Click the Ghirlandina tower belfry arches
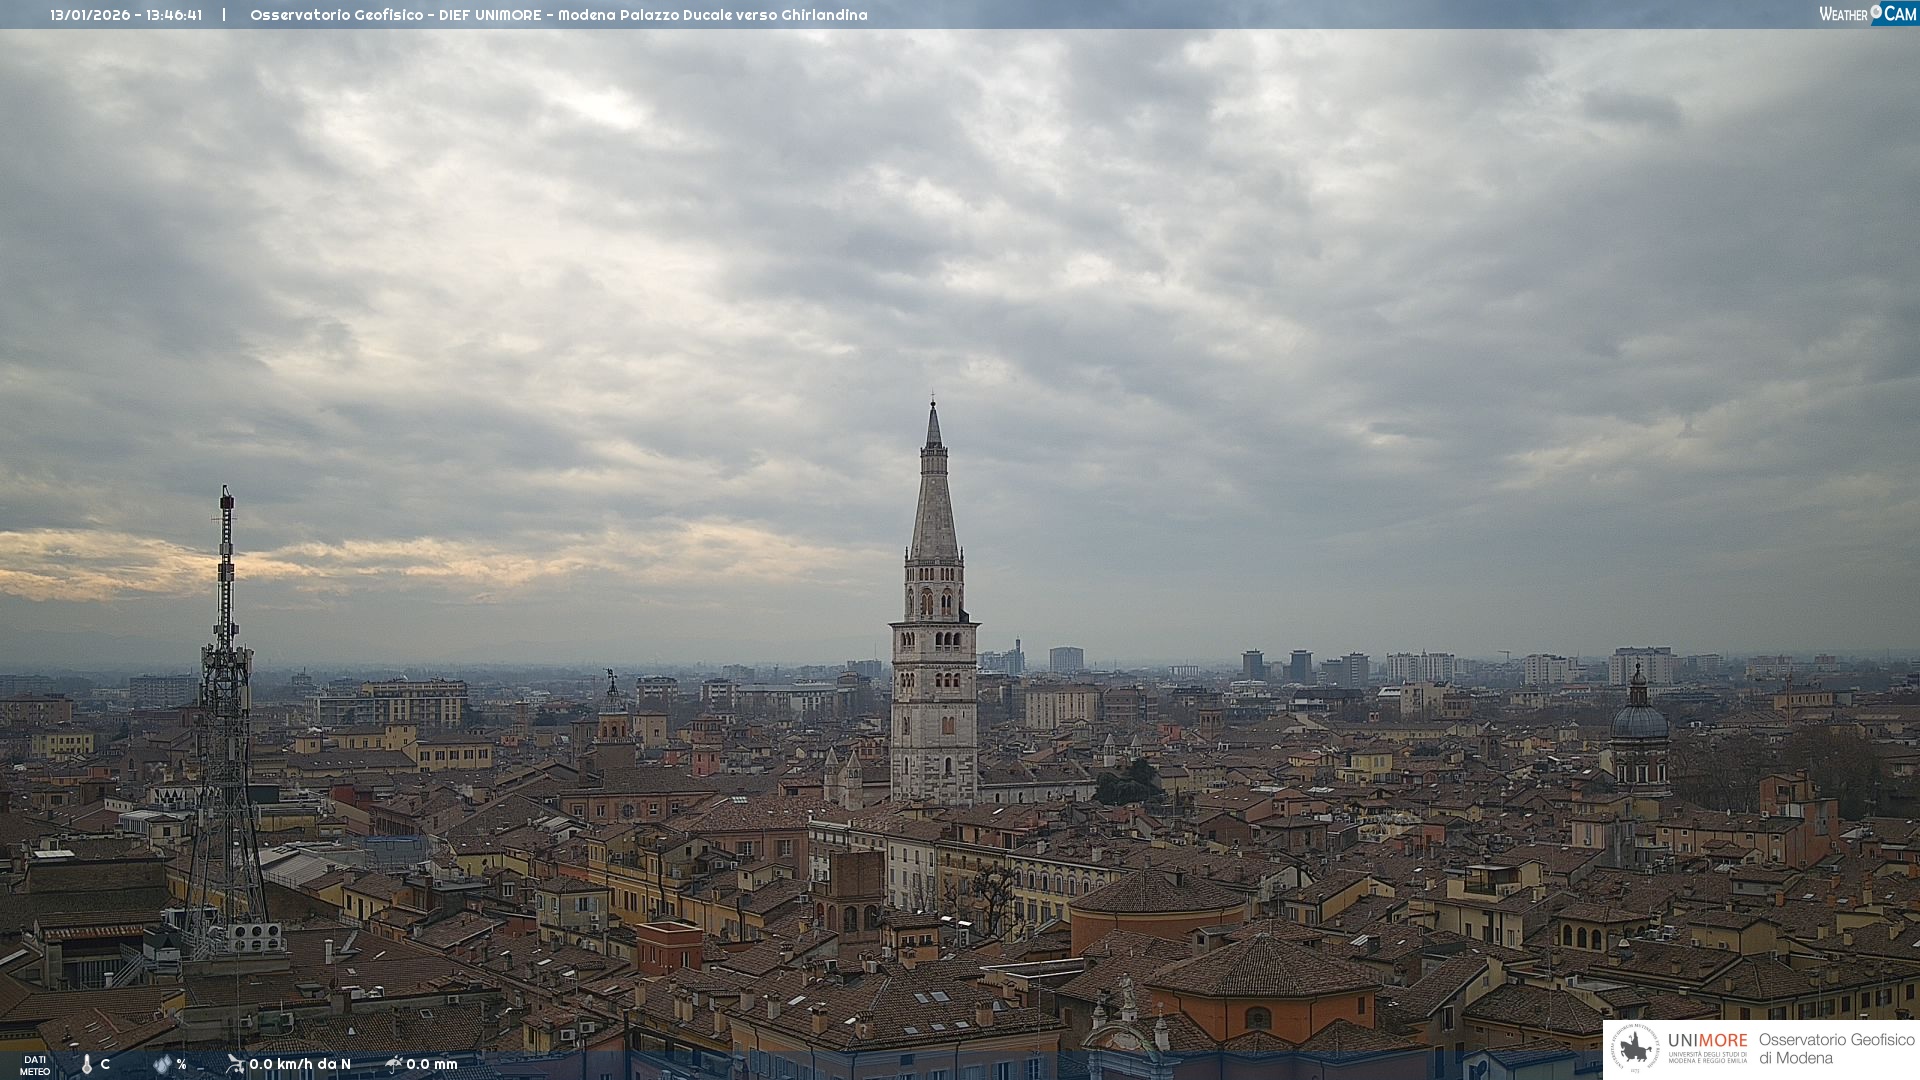This screenshot has width=1920, height=1080. 934,603
